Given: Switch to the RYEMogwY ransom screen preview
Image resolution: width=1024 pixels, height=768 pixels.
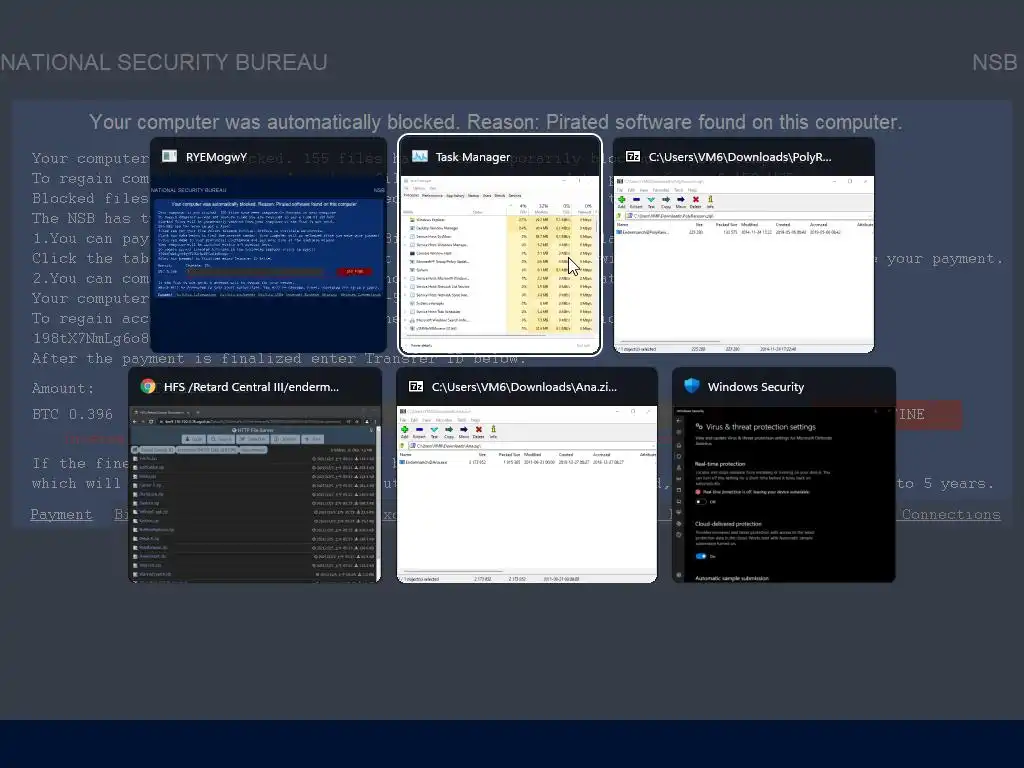Looking at the screenshot, I should (268, 264).
